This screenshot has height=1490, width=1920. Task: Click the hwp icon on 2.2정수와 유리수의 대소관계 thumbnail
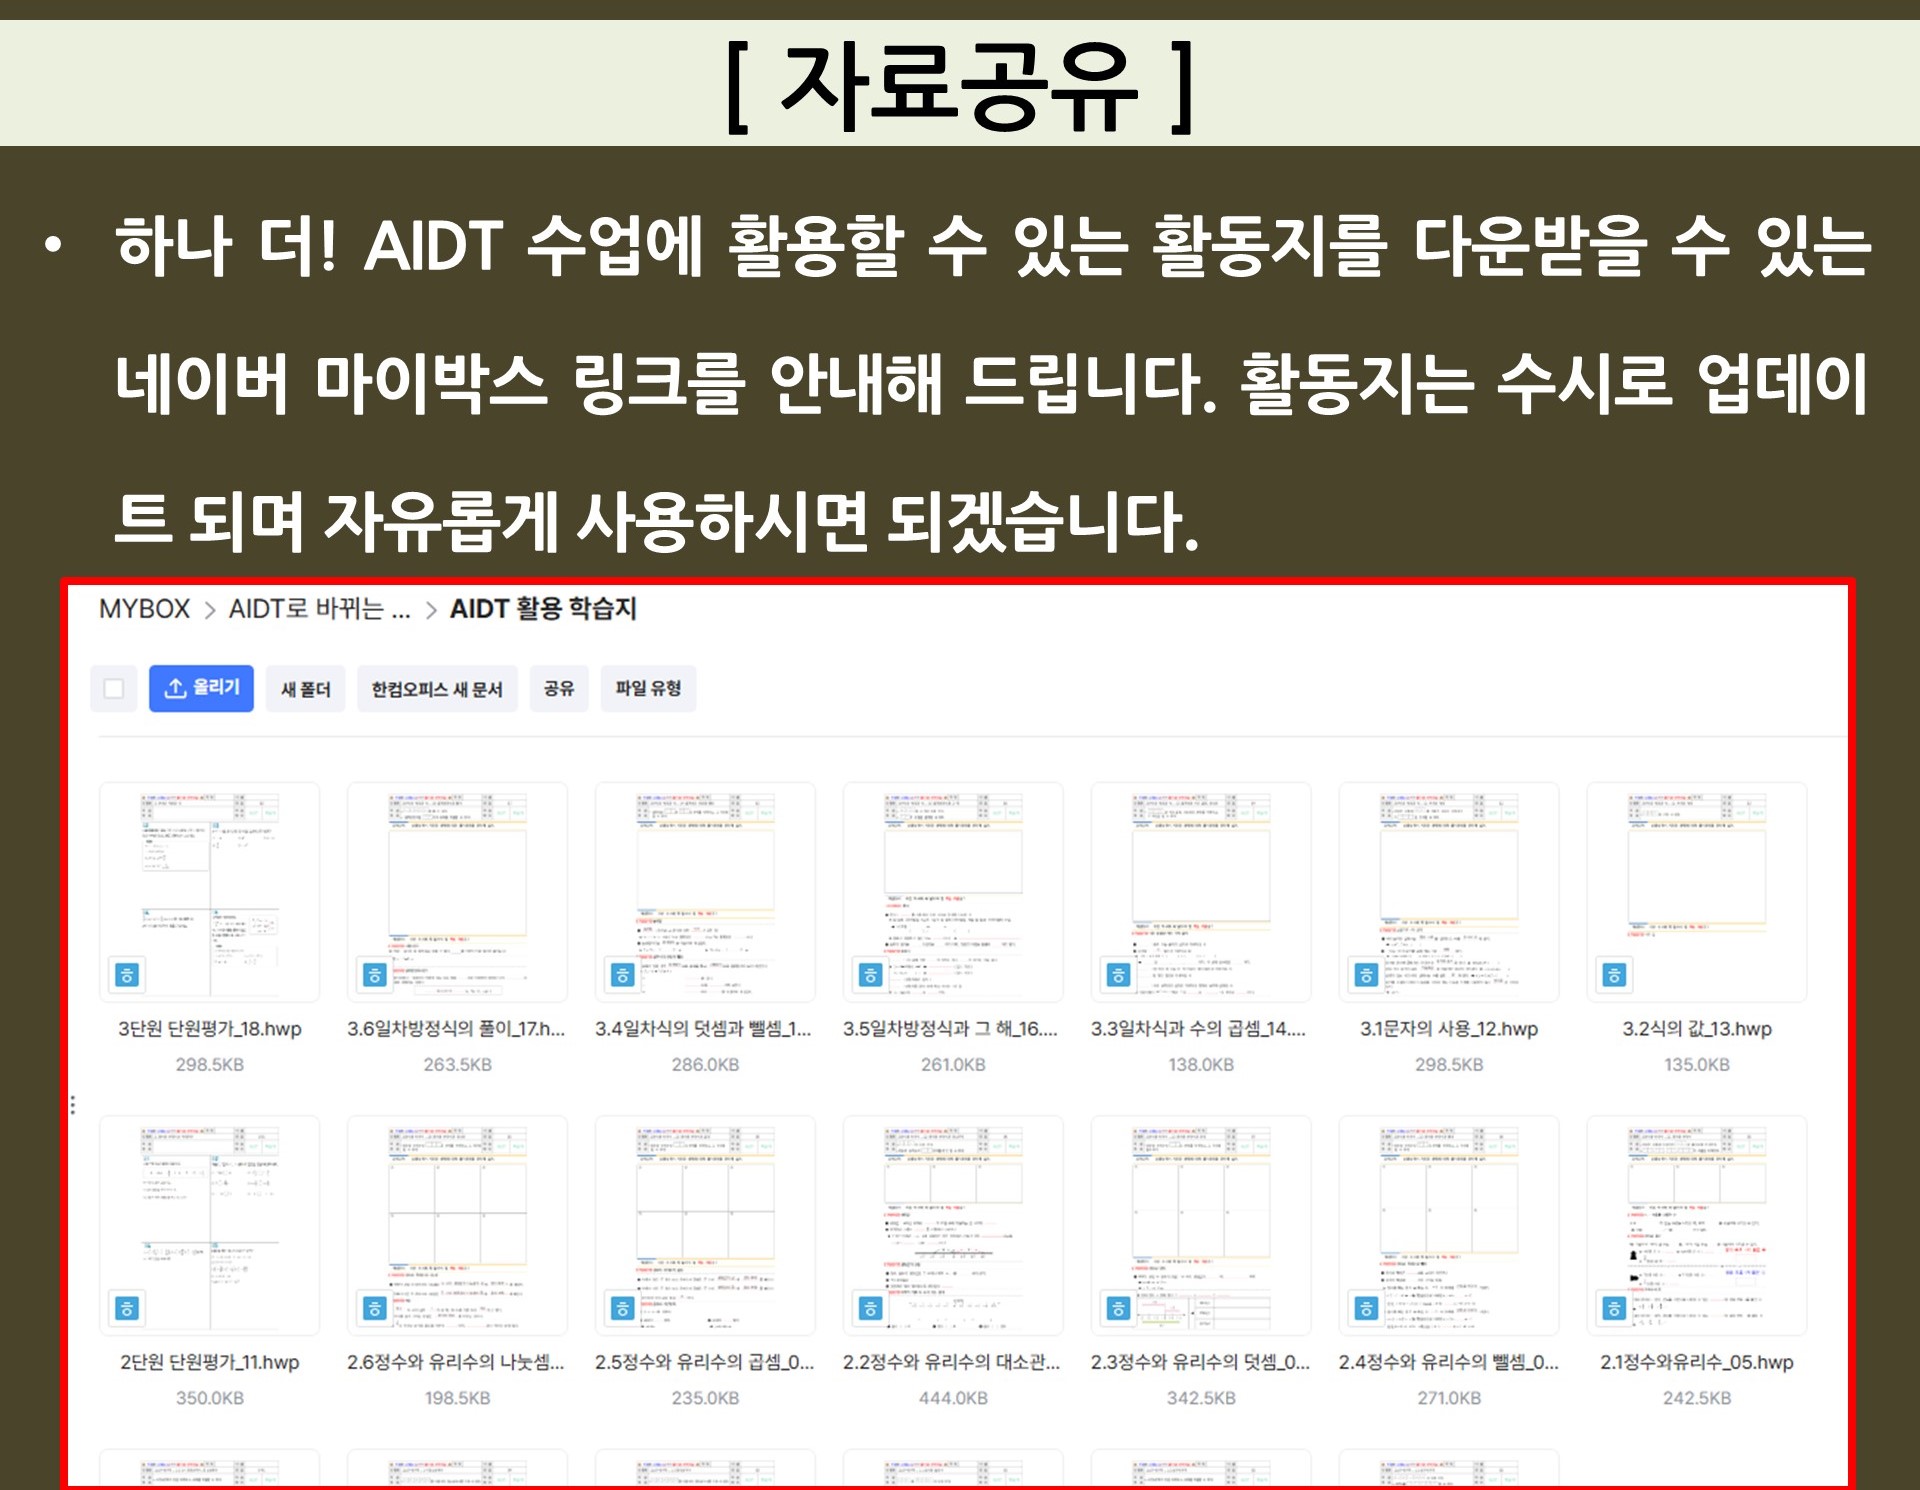click(x=871, y=1308)
